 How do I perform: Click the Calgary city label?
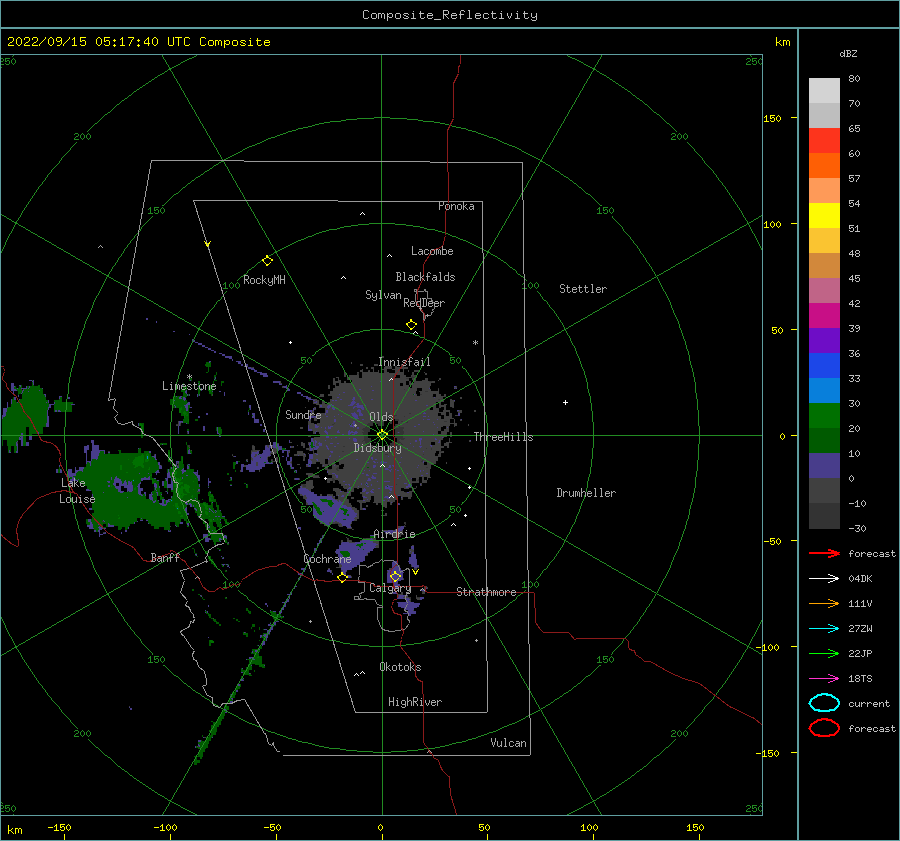390,588
